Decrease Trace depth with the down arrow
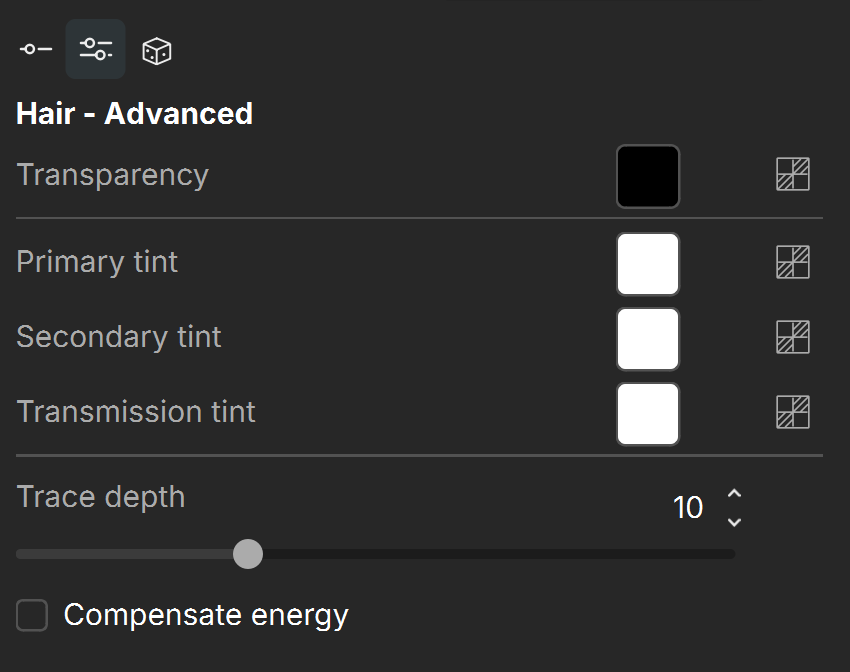The image size is (850, 672). click(x=735, y=522)
